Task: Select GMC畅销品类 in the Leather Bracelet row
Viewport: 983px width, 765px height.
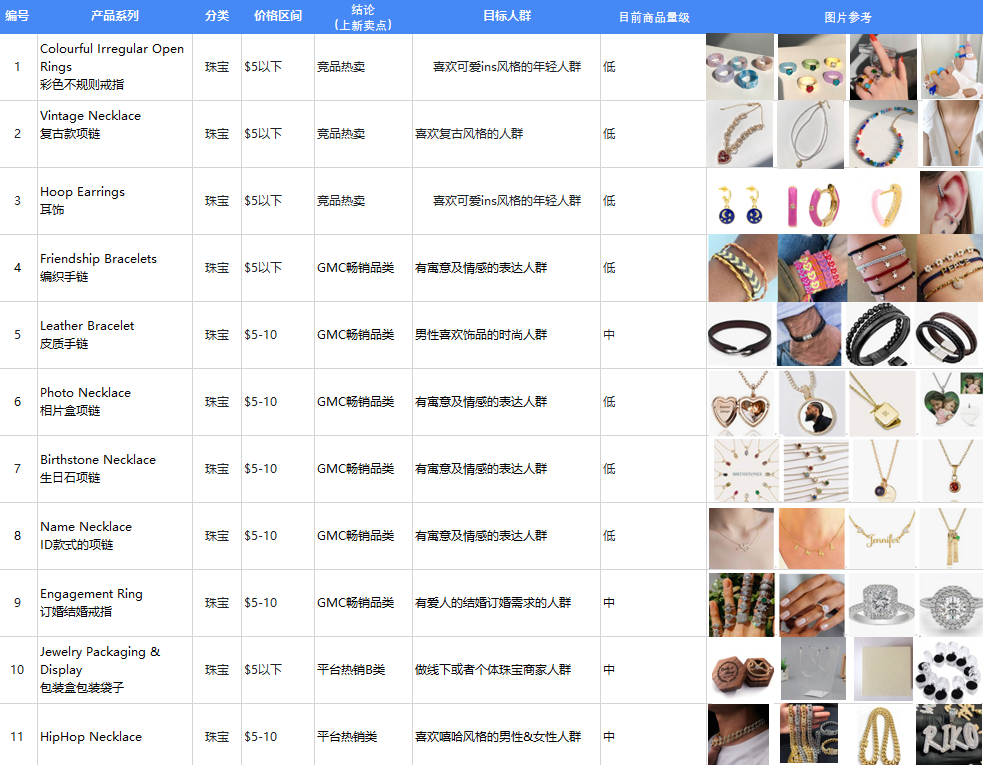Action: [363, 335]
